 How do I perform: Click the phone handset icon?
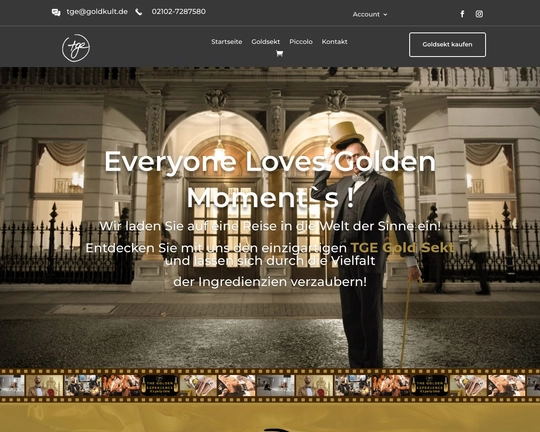click(138, 12)
